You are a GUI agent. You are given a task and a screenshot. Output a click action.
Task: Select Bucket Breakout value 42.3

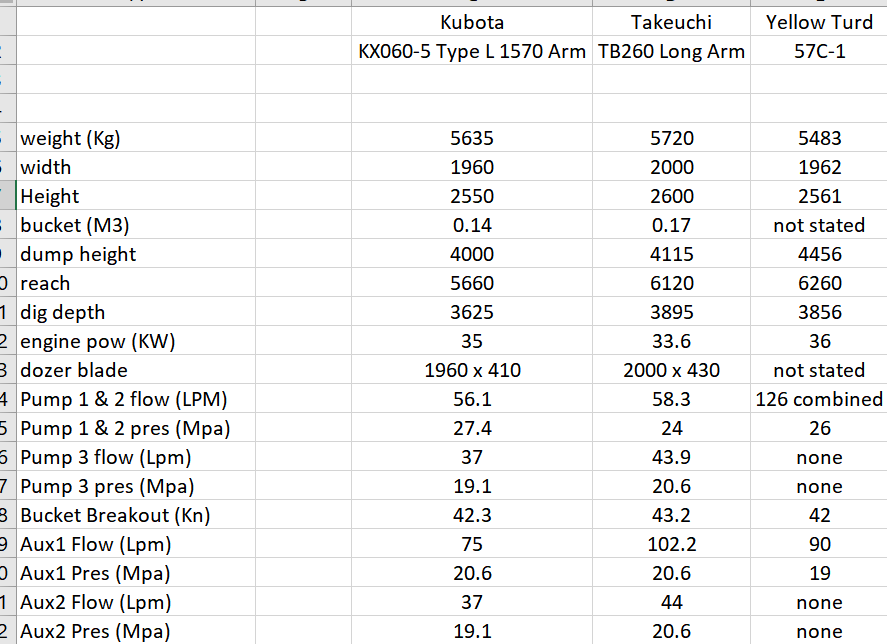pos(472,515)
